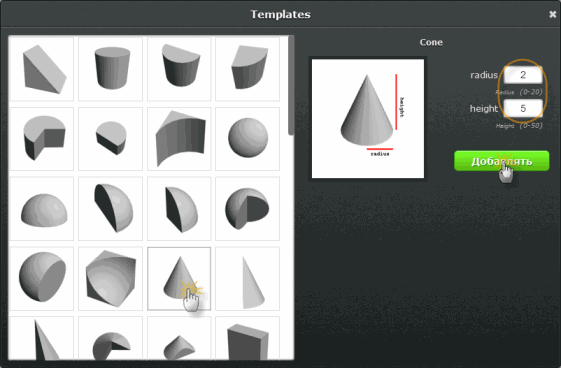Click the green Добавлять button
Screen dimensions: 561x368
coord(502,161)
